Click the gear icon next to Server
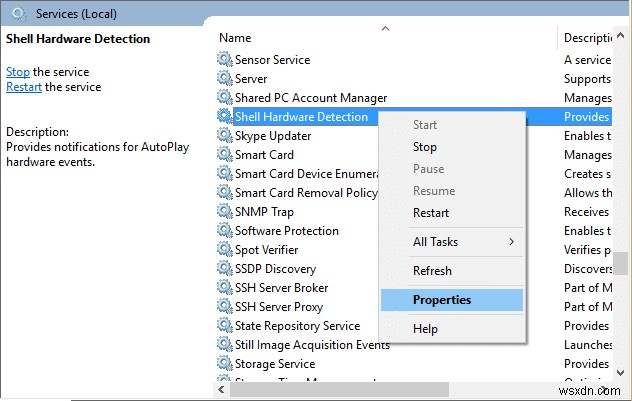Viewport: 632px width, 401px height. [224, 79]
